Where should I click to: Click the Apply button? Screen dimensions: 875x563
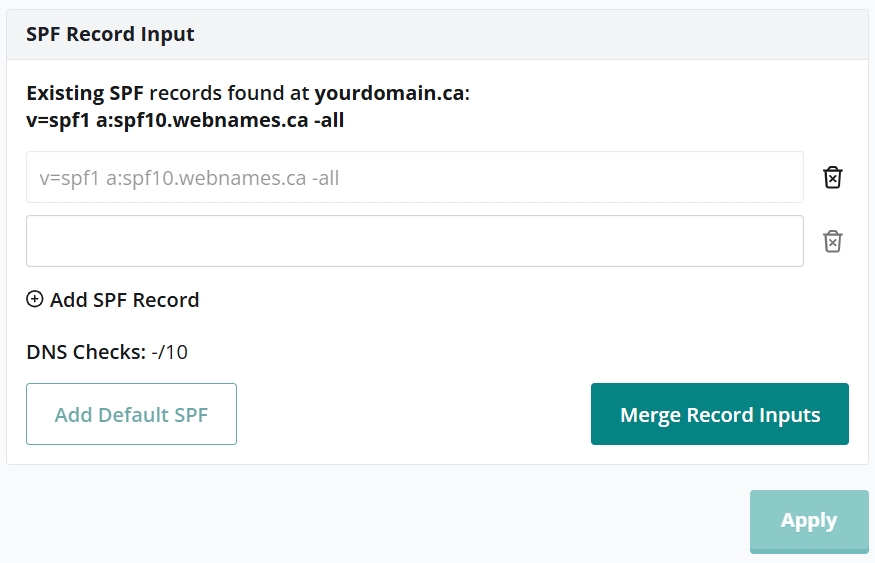click(x=808, y=521)
